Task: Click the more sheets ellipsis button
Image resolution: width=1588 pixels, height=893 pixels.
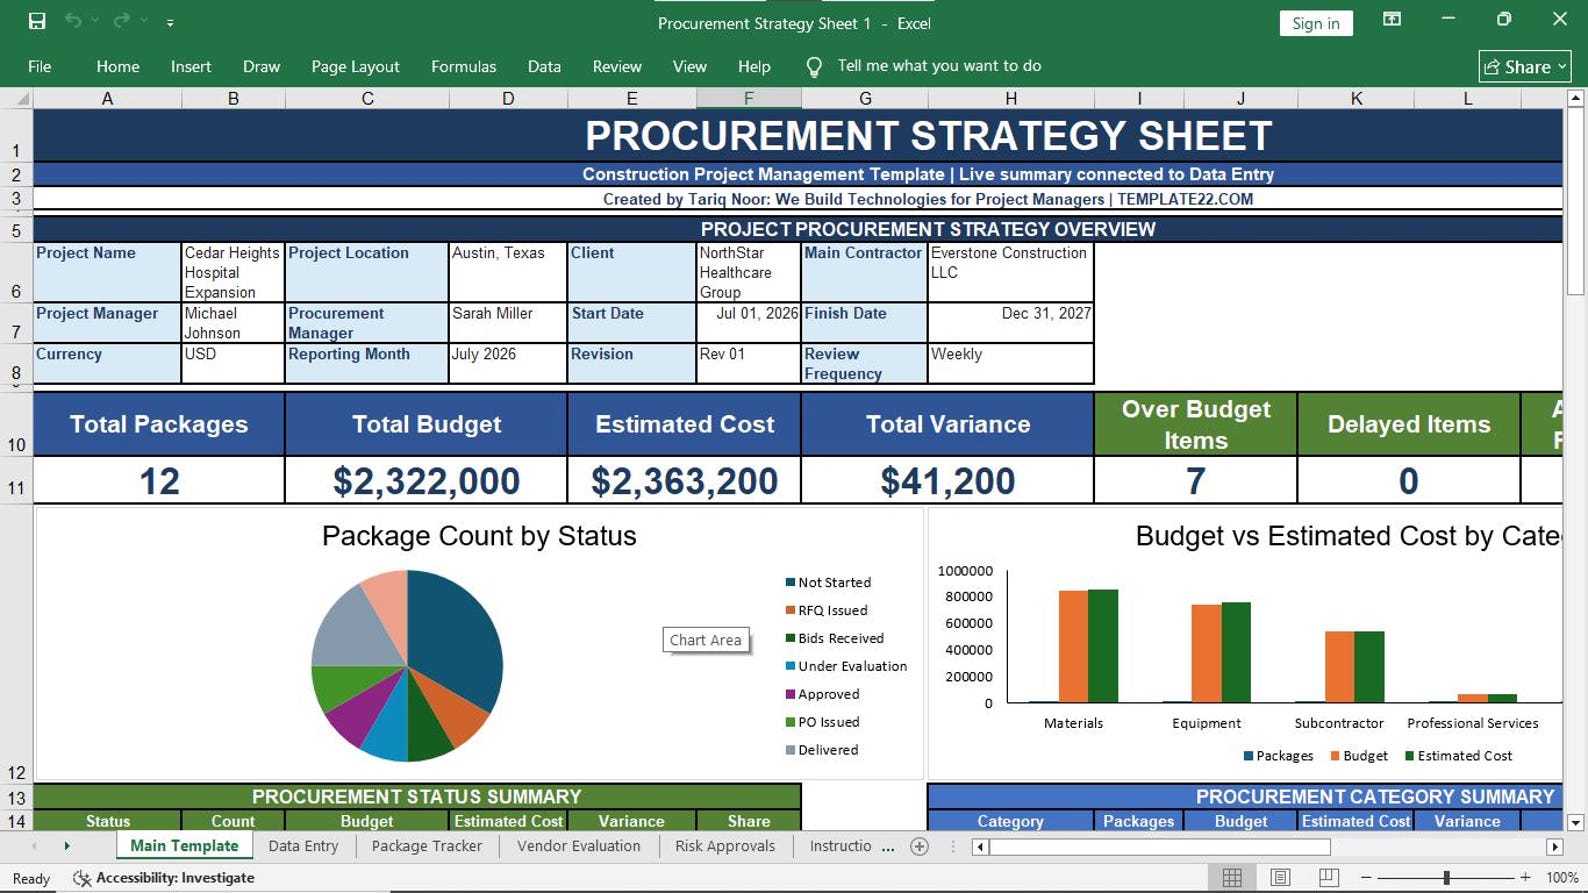Action: point(888,847)
